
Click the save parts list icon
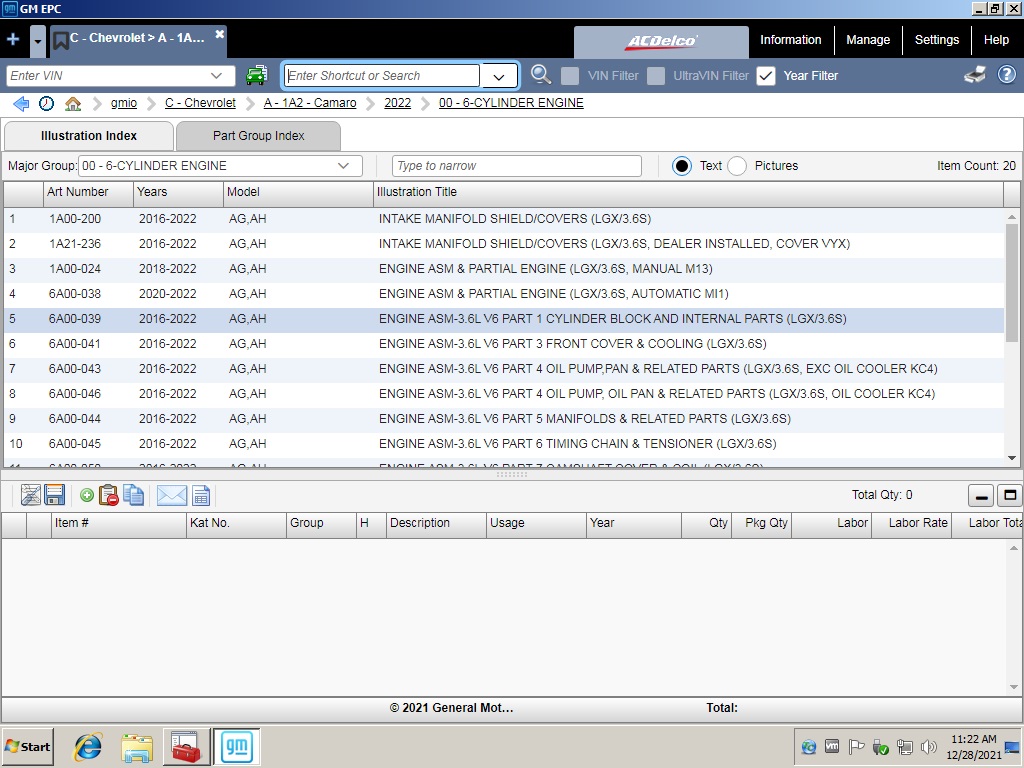54,494
